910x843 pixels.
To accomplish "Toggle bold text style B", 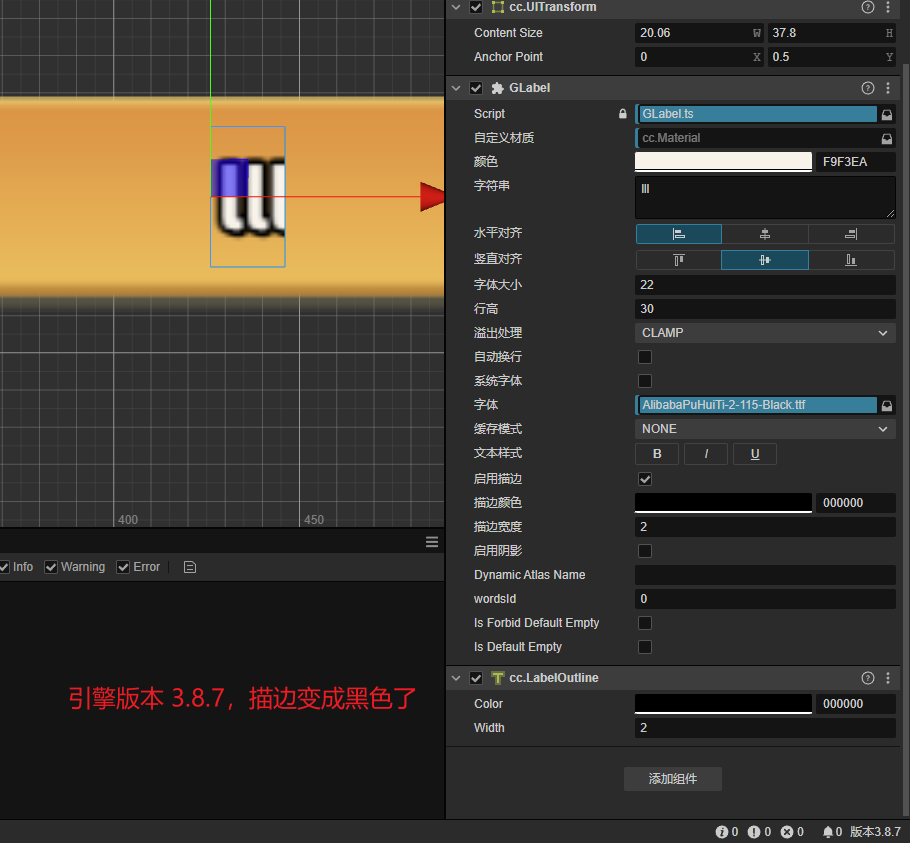I will [657, 454].
